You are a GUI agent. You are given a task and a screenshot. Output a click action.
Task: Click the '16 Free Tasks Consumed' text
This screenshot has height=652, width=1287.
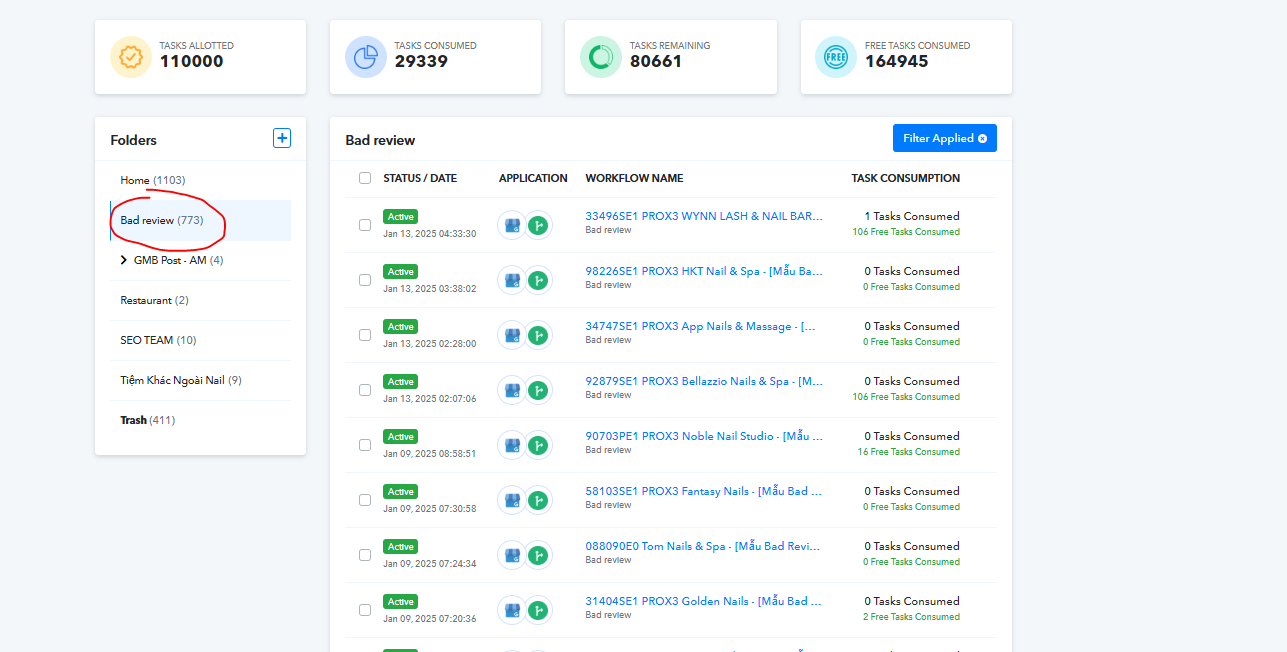pyautogui.click(x=908, y=452)
